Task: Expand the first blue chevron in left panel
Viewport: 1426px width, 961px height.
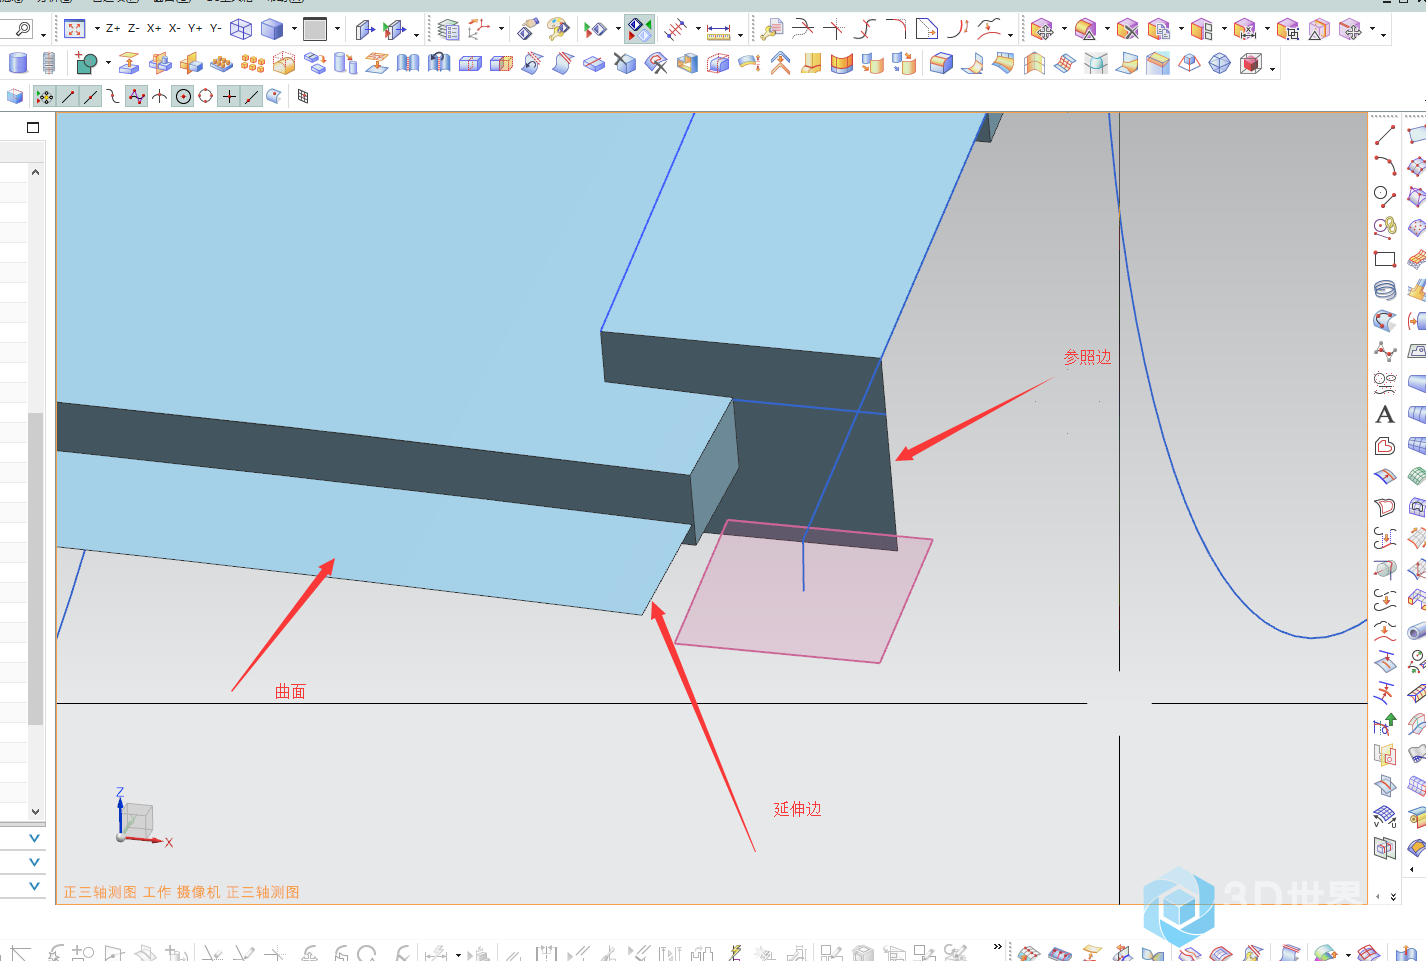Action: click(35, 838)
